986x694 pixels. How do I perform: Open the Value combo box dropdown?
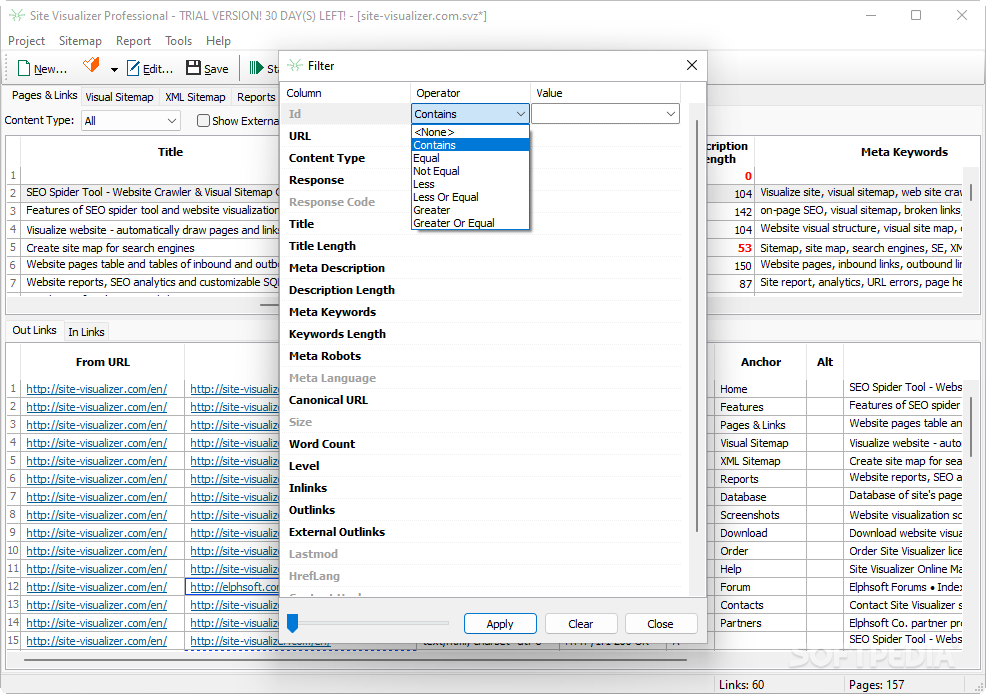tap(671, 114)
